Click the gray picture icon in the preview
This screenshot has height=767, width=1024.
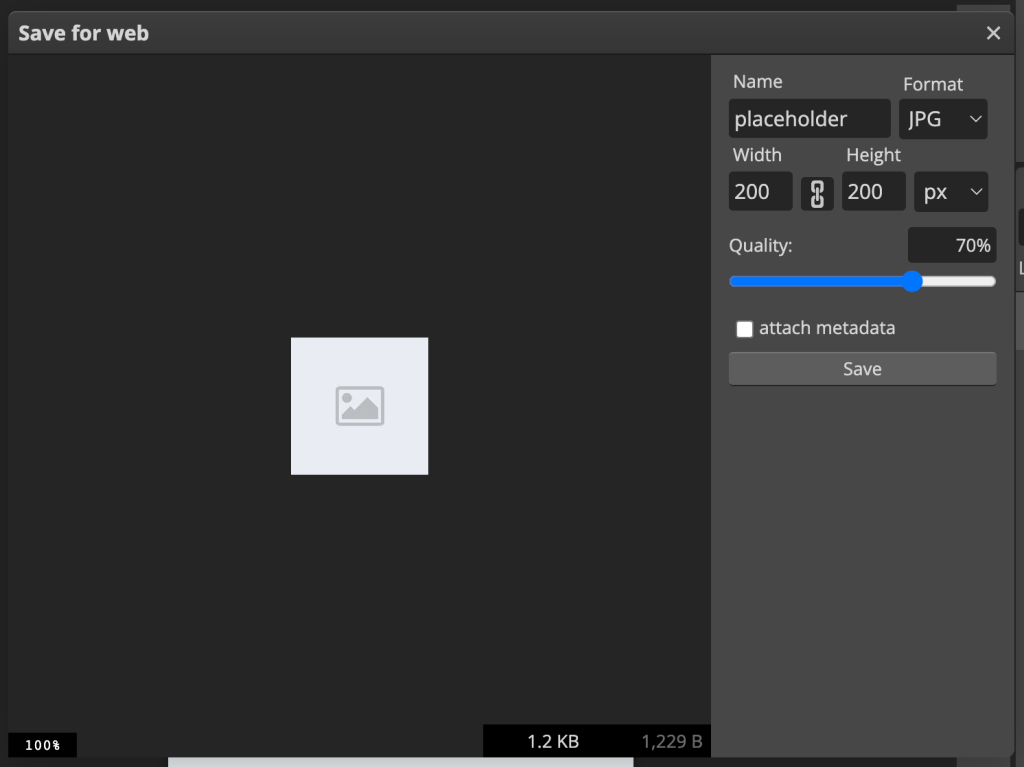coord(360,406)
